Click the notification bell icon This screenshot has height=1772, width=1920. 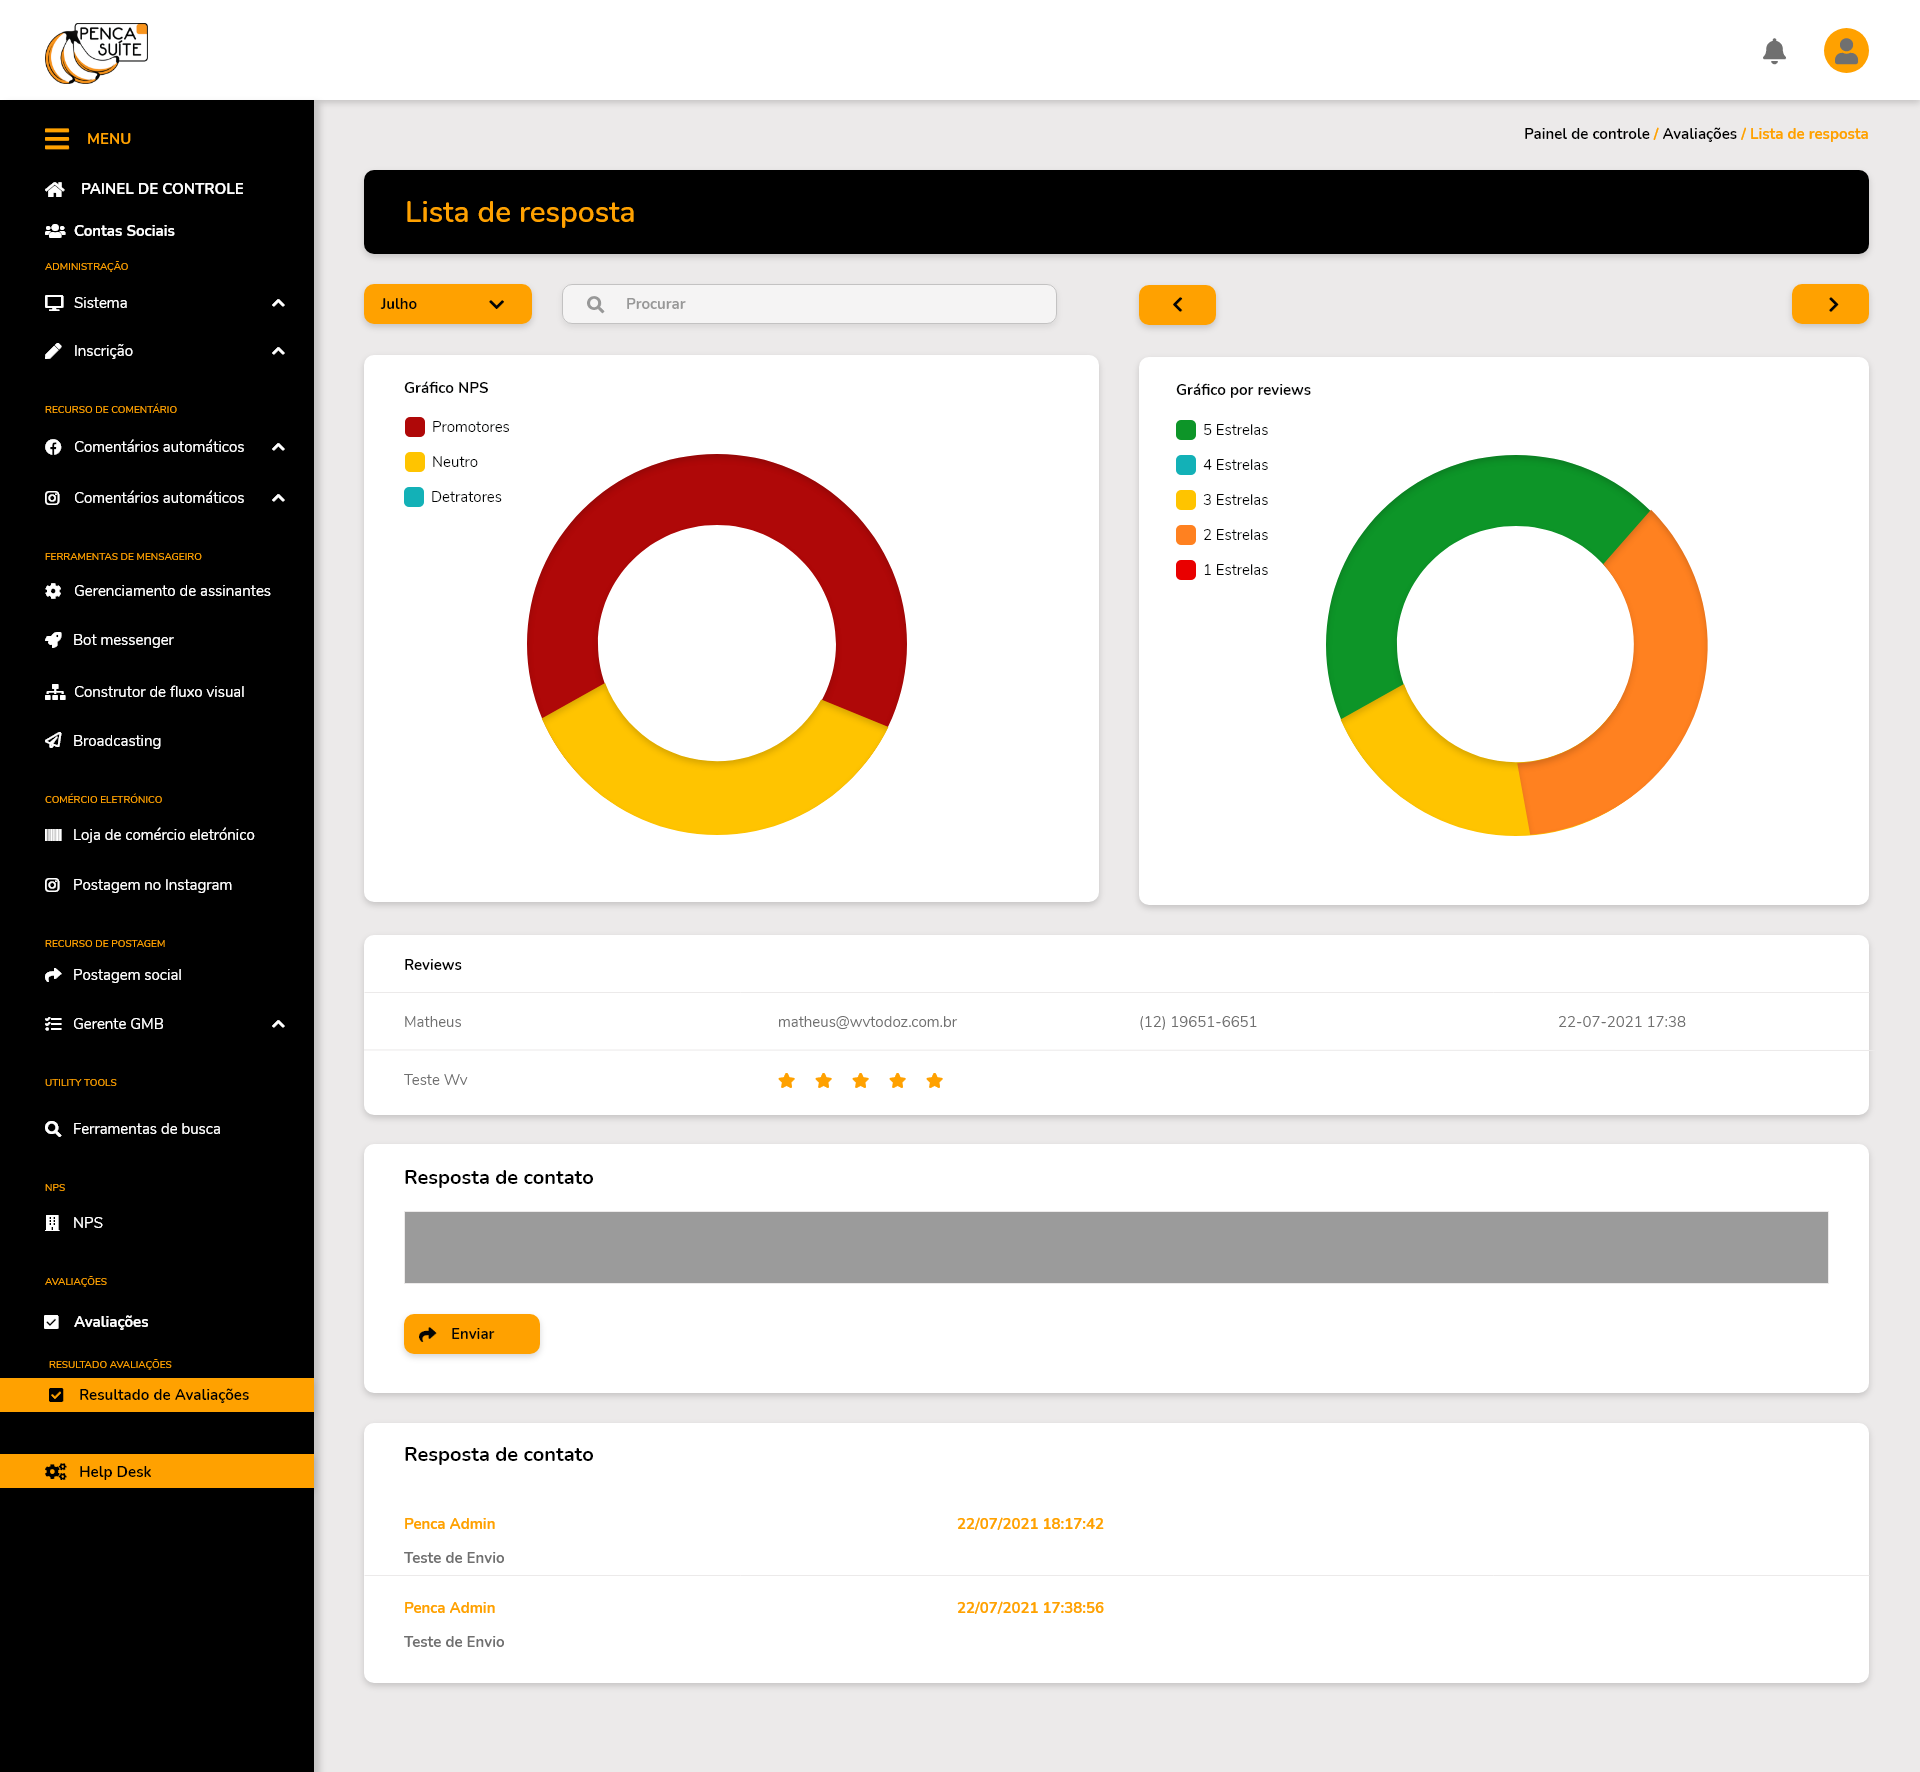point(1774,51)
